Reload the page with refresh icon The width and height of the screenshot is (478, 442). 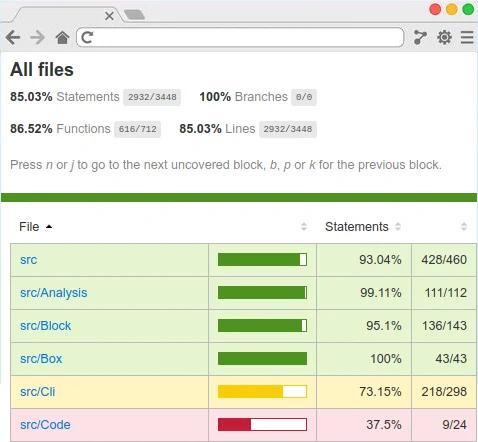coord(87,37)
